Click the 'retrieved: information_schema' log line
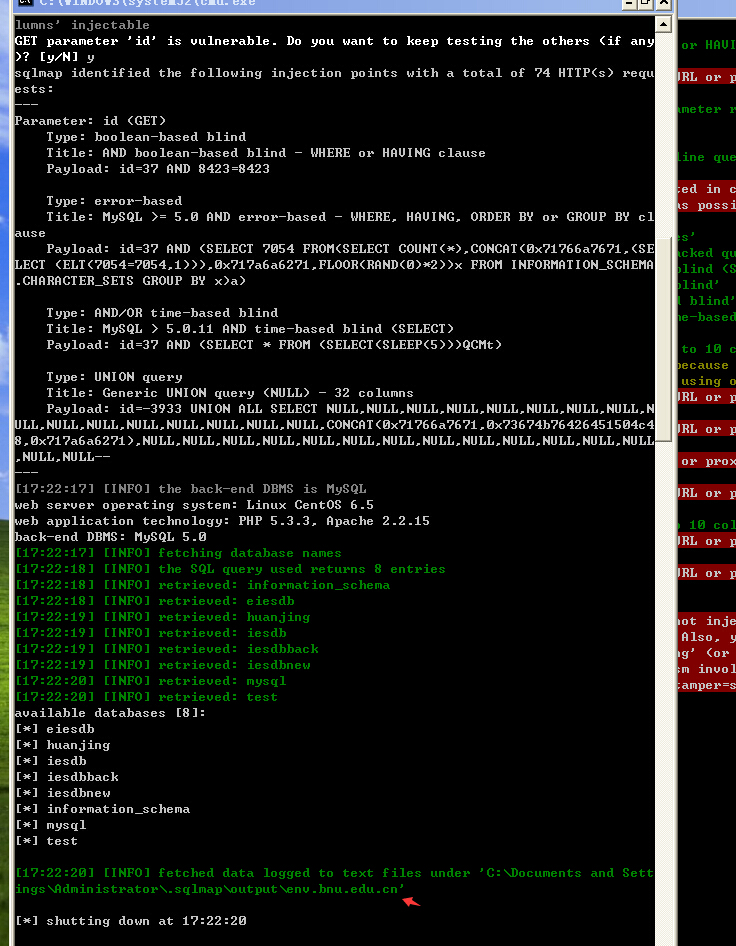The width and height of the screenshot is (736, 946). coord(202,585)
